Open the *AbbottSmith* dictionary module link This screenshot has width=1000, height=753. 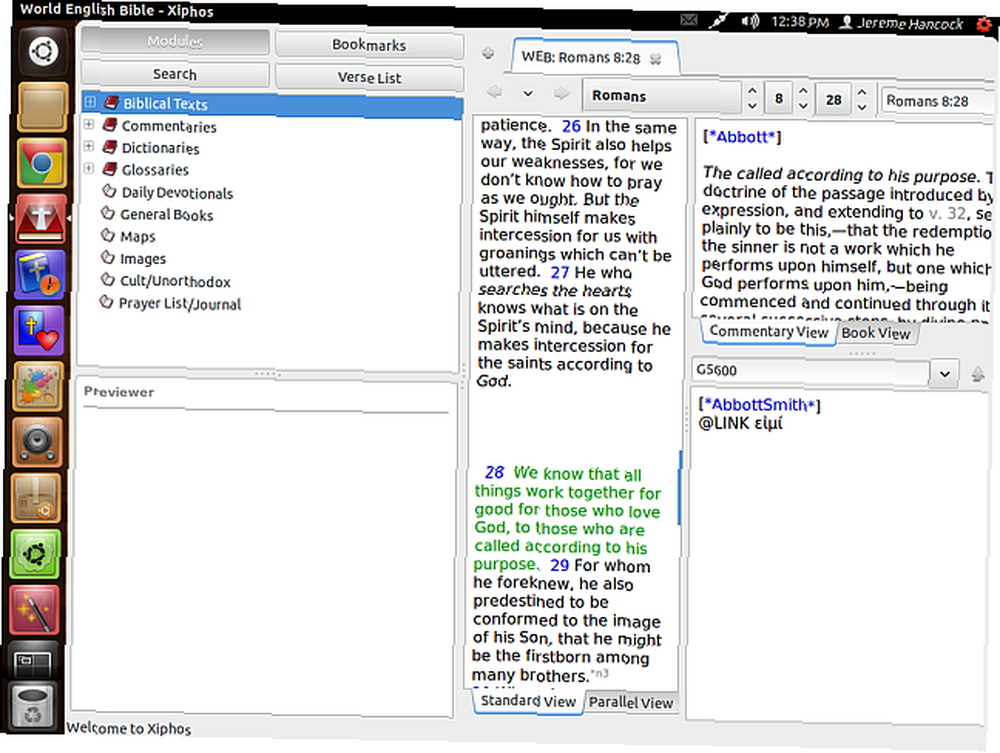[760, 404]
